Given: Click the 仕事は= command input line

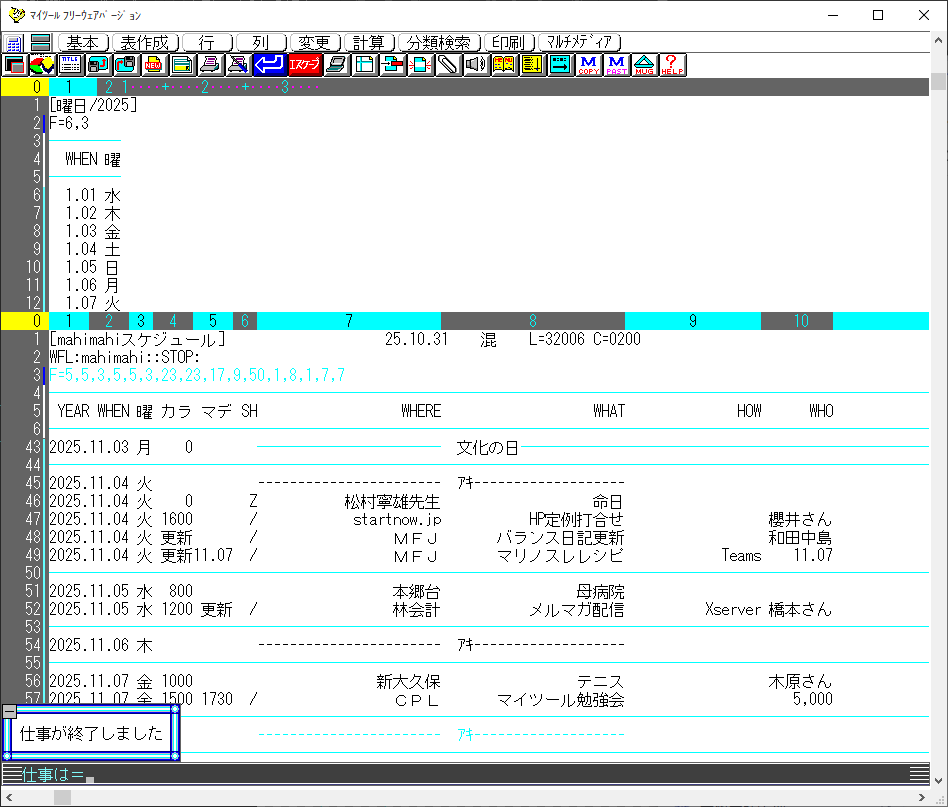Looking at the screenshot, I should pos(400,775).
